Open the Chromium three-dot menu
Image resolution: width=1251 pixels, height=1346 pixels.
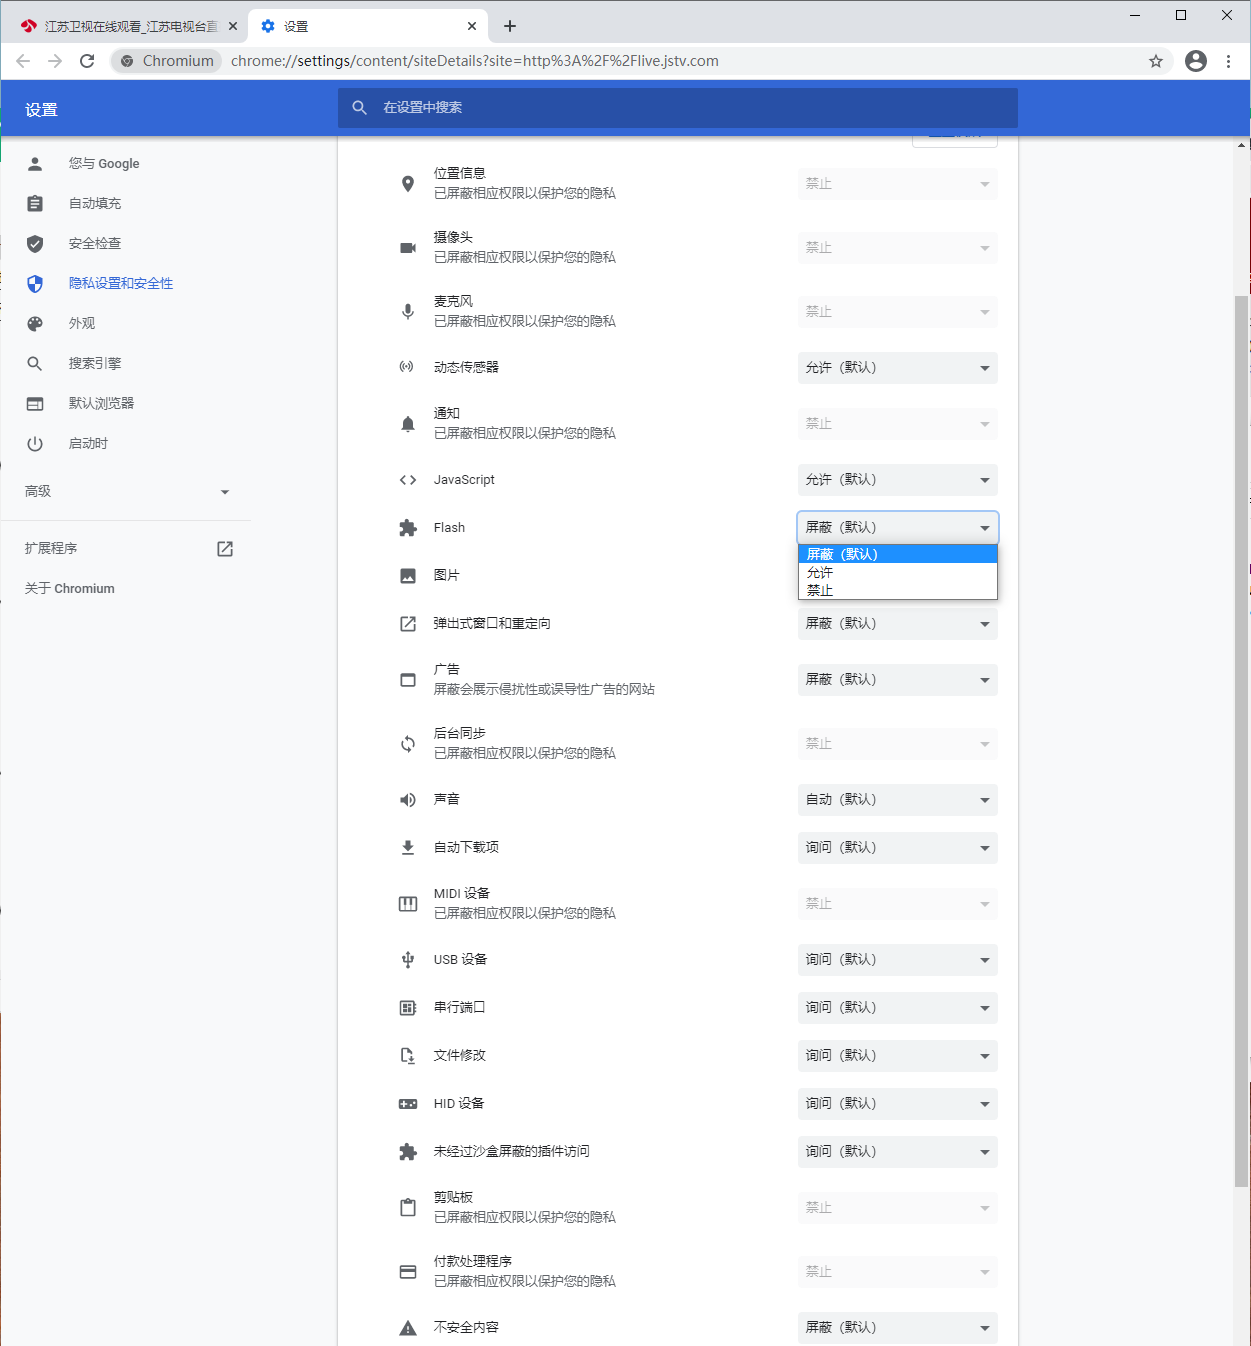point(1229,61)
